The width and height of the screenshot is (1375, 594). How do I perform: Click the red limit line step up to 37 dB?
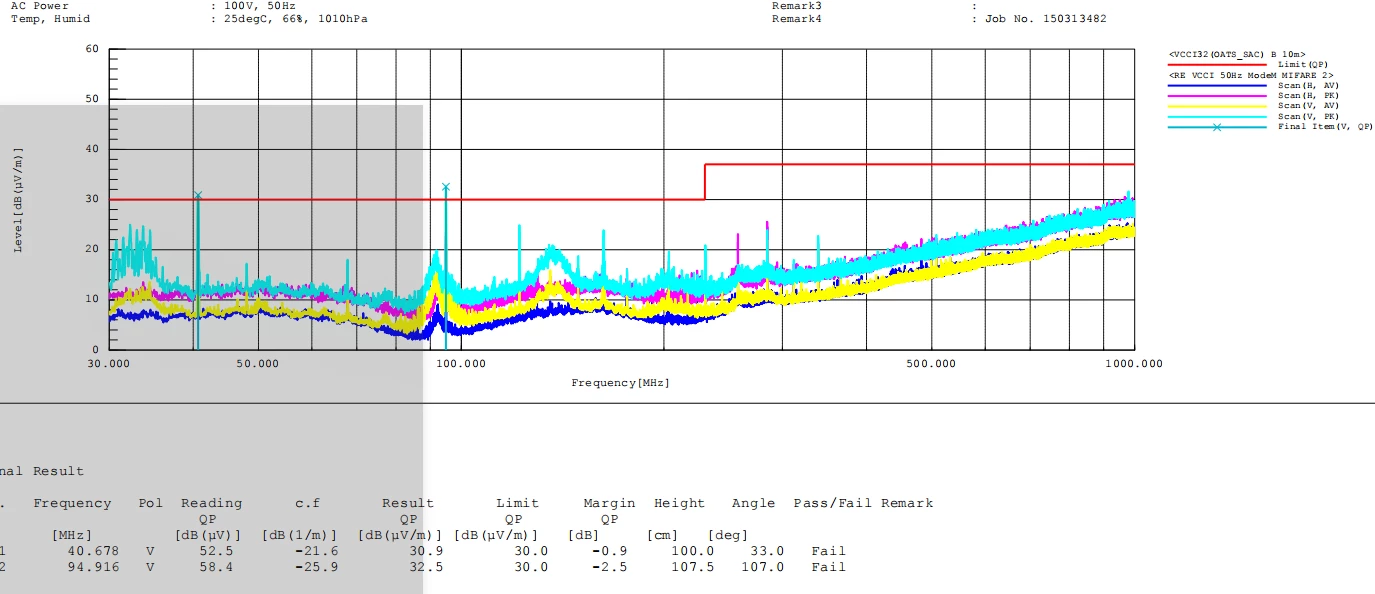[x=705, y=181]
